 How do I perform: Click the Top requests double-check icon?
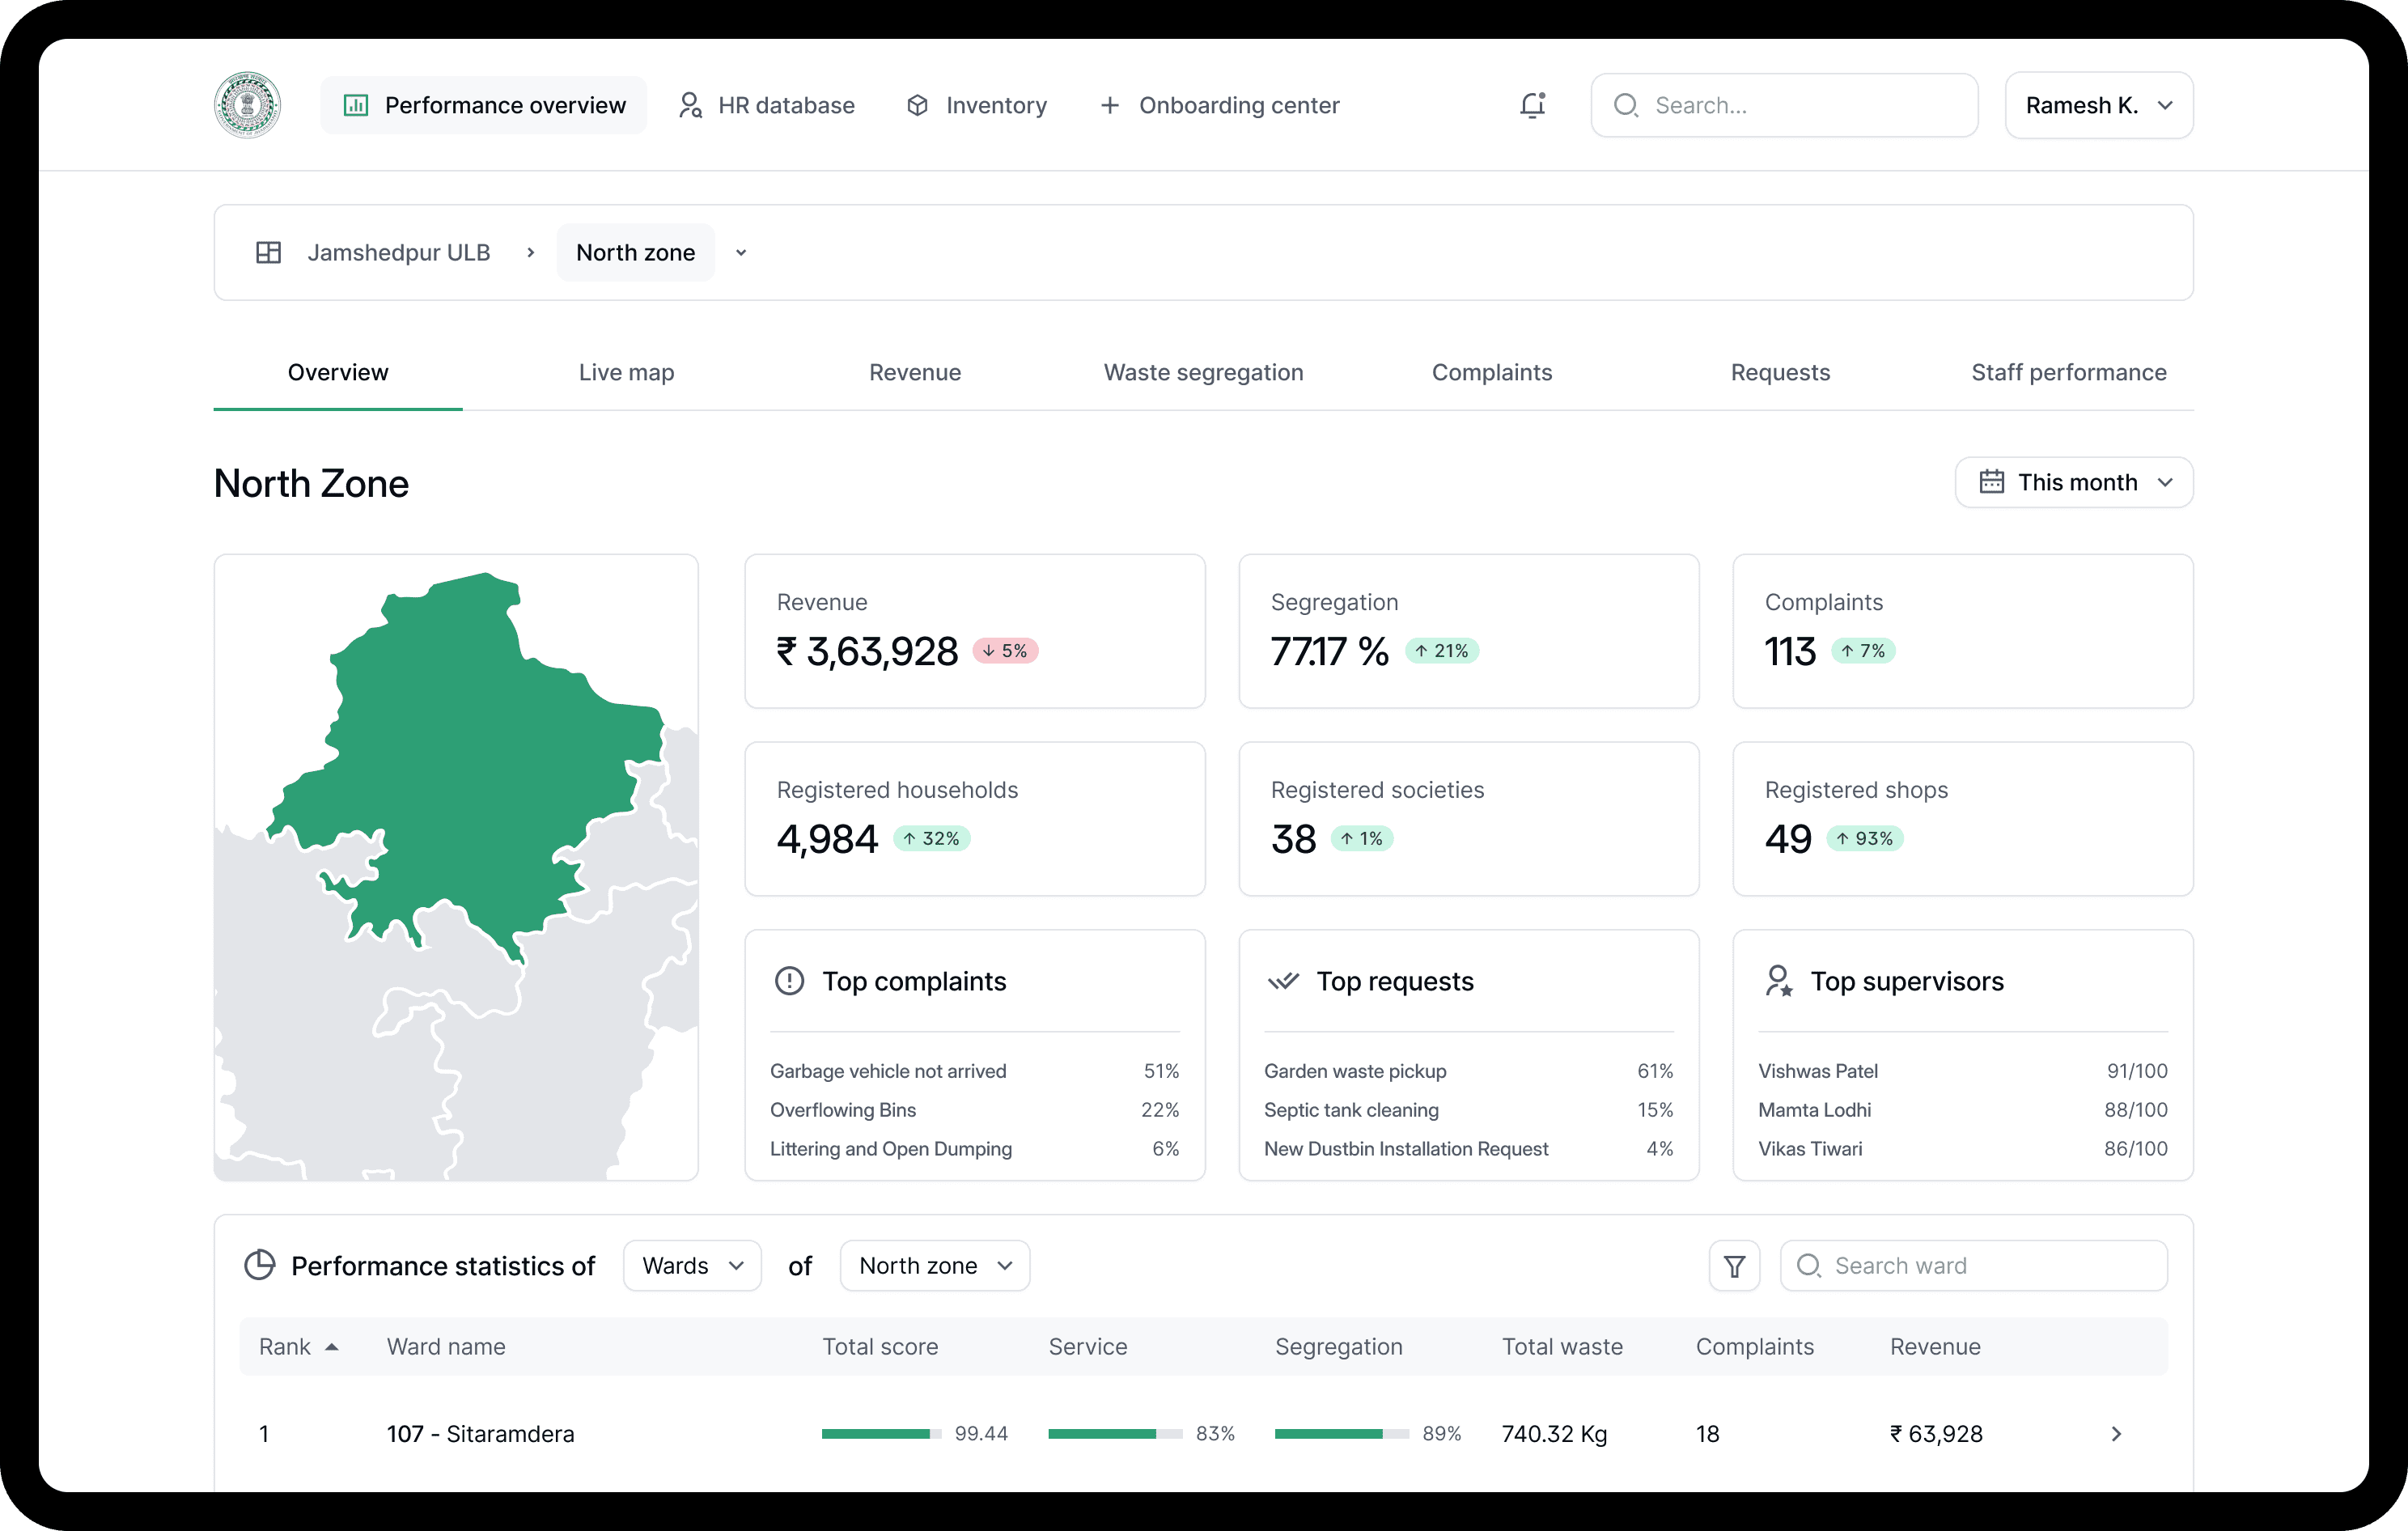click(x=1283, y=981)
